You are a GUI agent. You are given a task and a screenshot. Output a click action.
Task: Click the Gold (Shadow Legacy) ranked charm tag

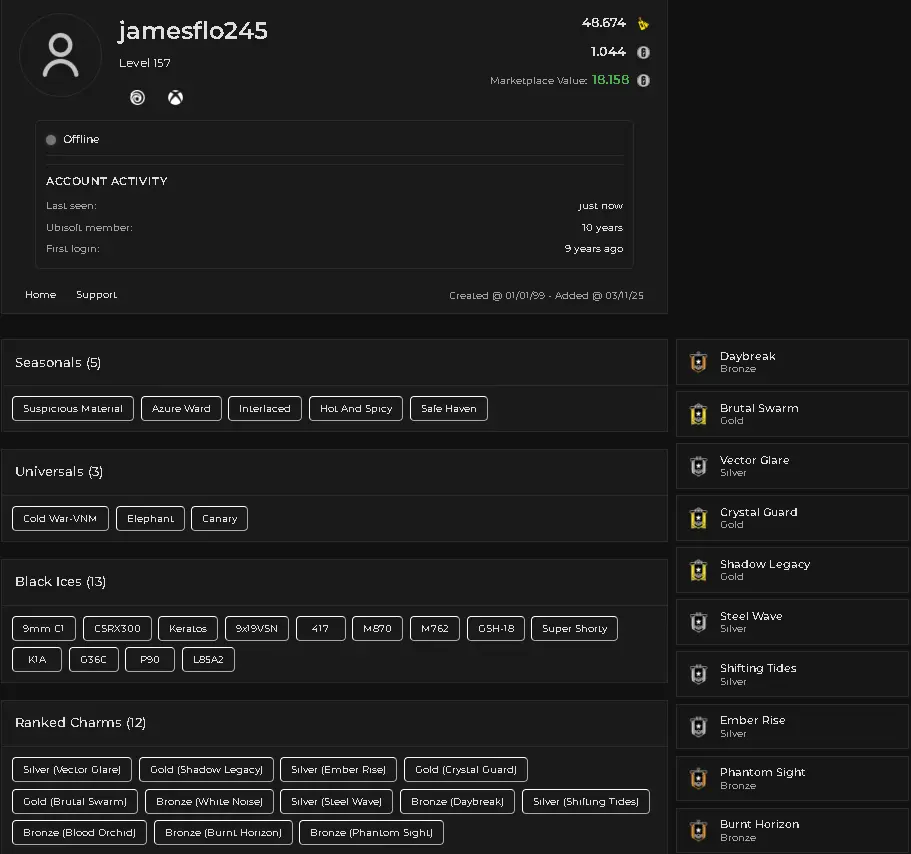tap(206, 770)
